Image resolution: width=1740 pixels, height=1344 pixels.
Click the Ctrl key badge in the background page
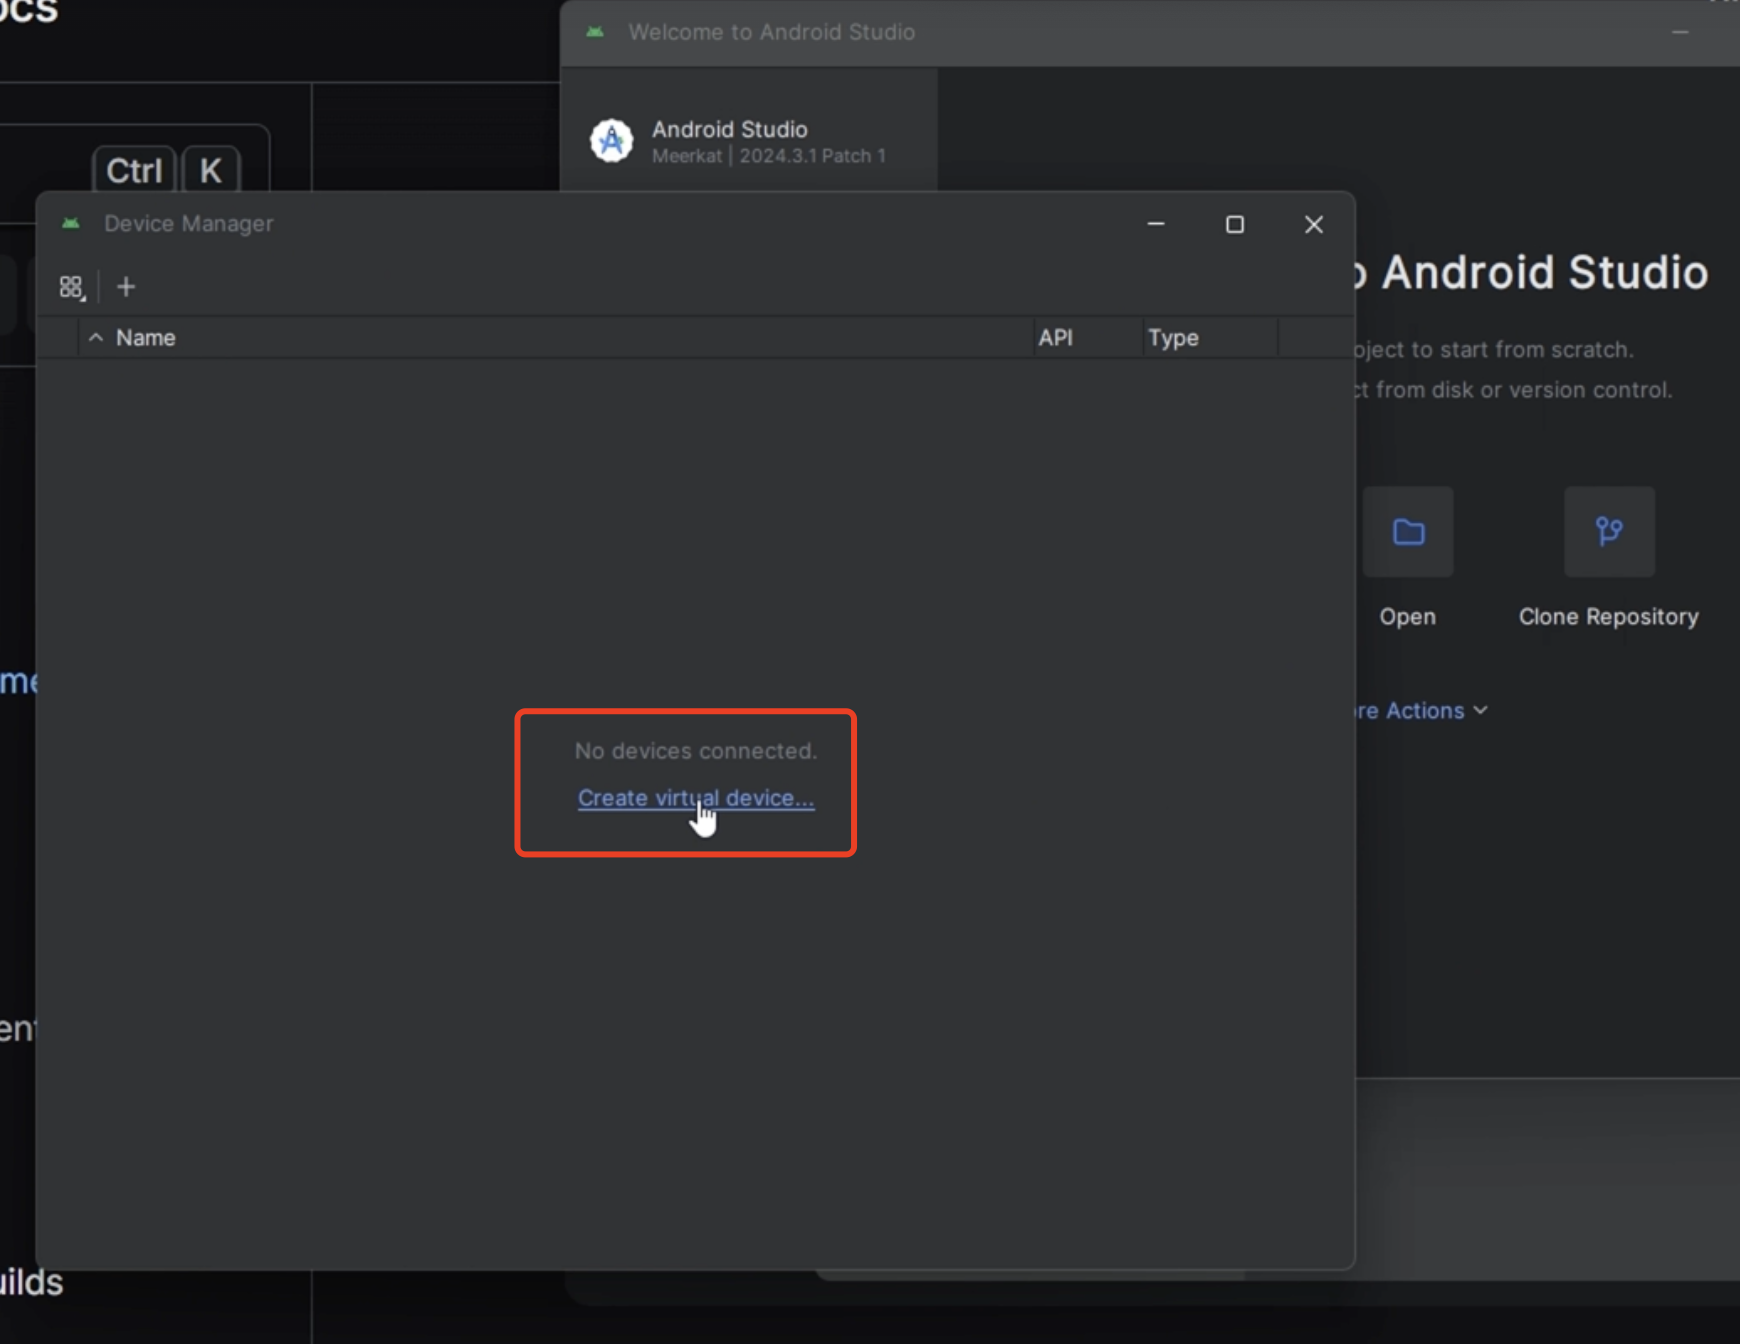[134, 170]
